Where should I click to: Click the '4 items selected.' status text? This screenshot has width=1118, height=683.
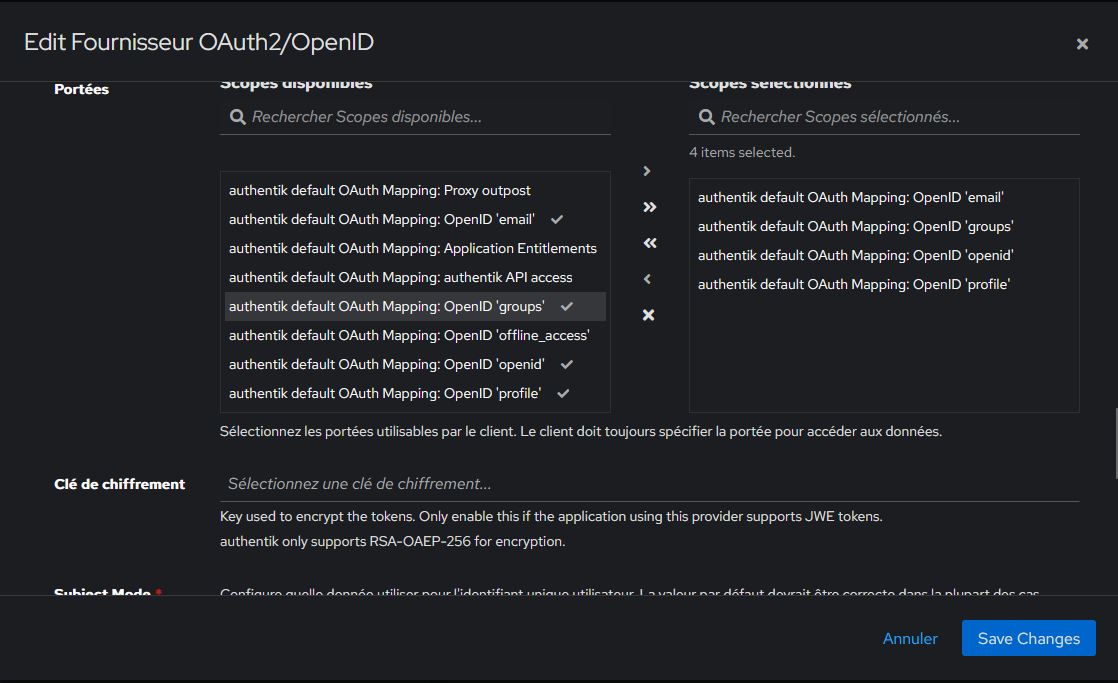742,153
